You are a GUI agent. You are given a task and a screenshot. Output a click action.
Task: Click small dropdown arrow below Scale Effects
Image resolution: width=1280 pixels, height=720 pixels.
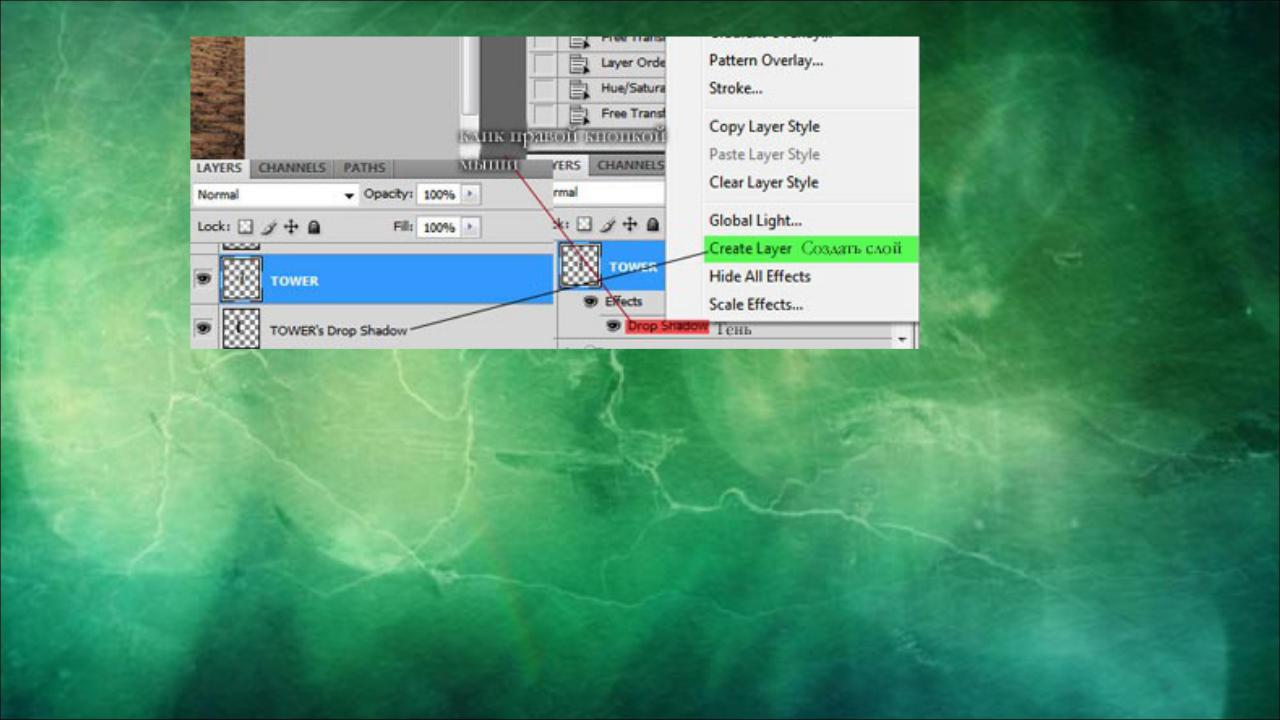903,338
